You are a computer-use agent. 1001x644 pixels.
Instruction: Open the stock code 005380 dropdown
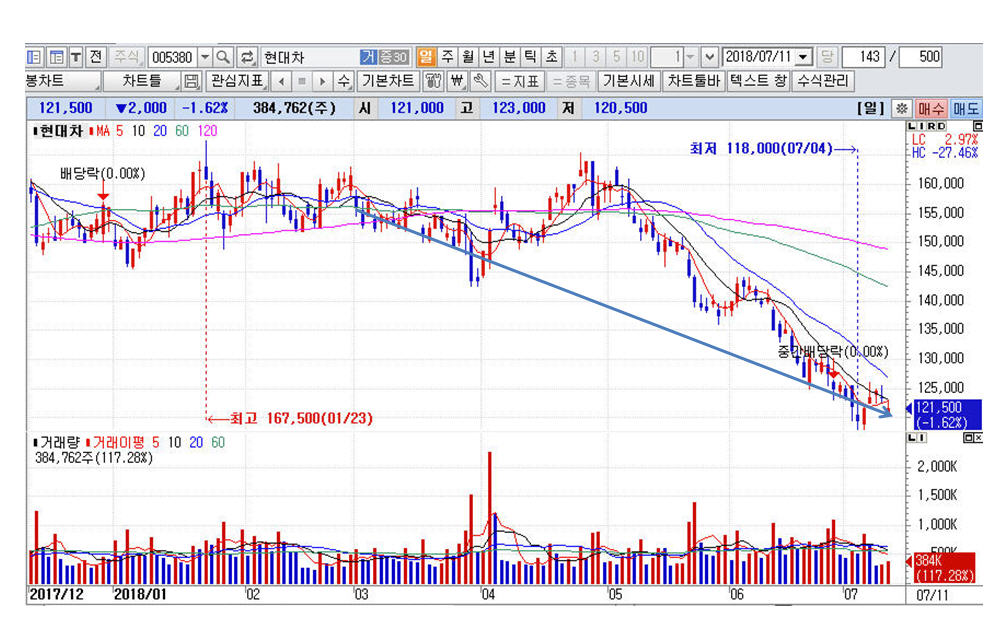click(x=205, y=57)
